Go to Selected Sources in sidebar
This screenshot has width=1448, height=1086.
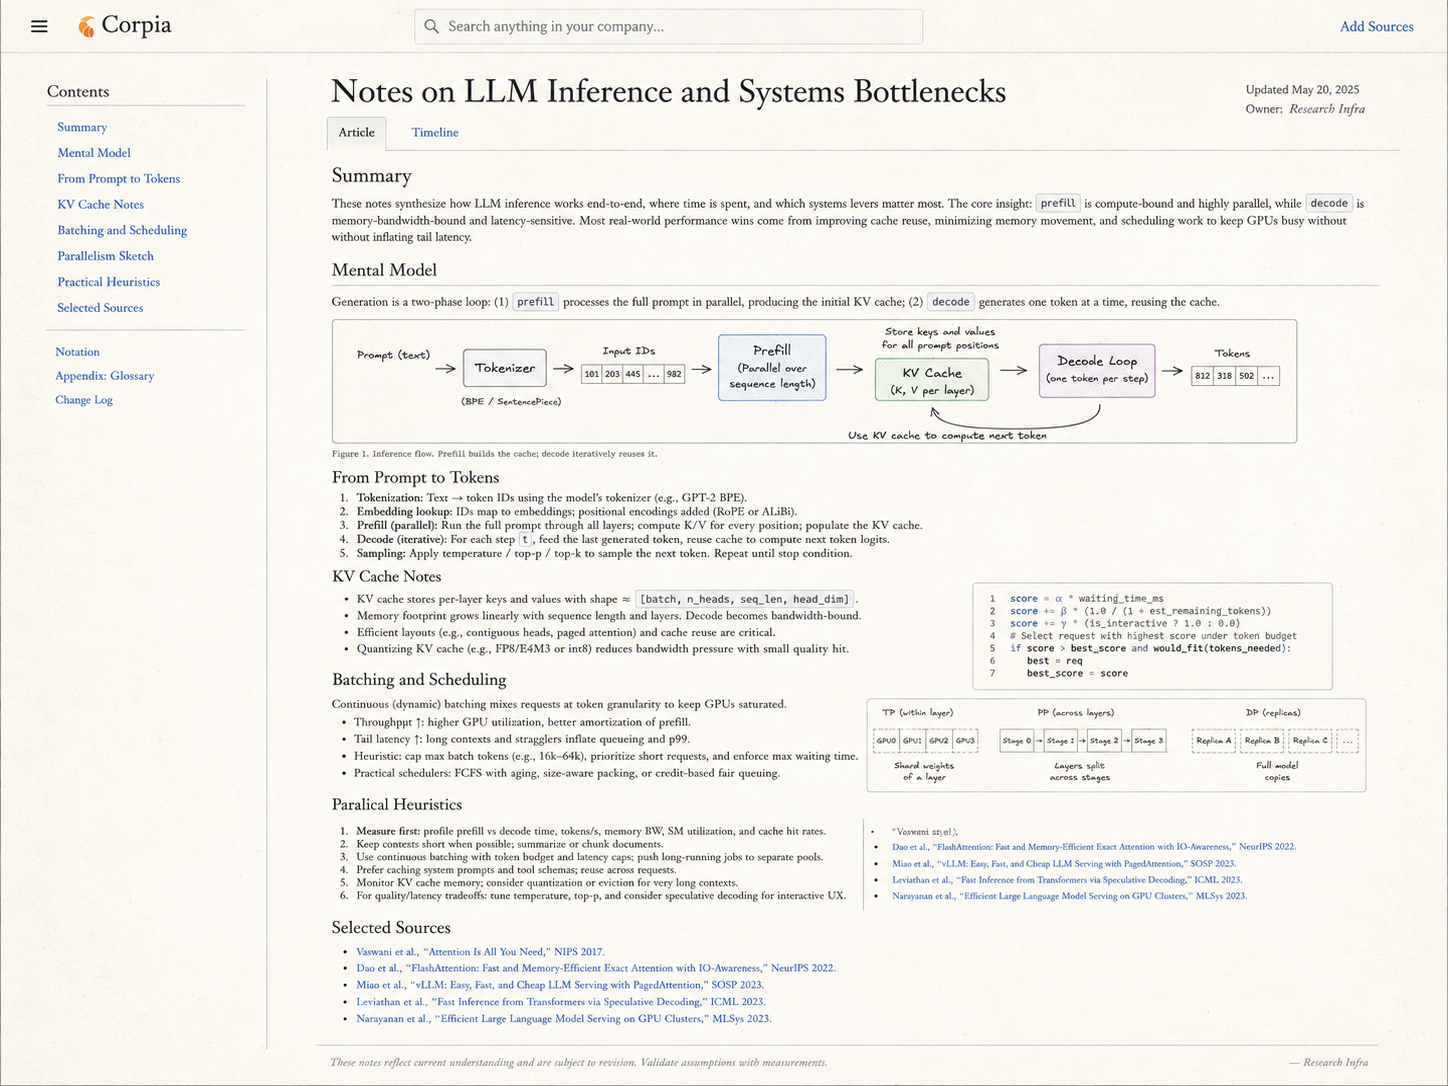(x=100, y=308)
